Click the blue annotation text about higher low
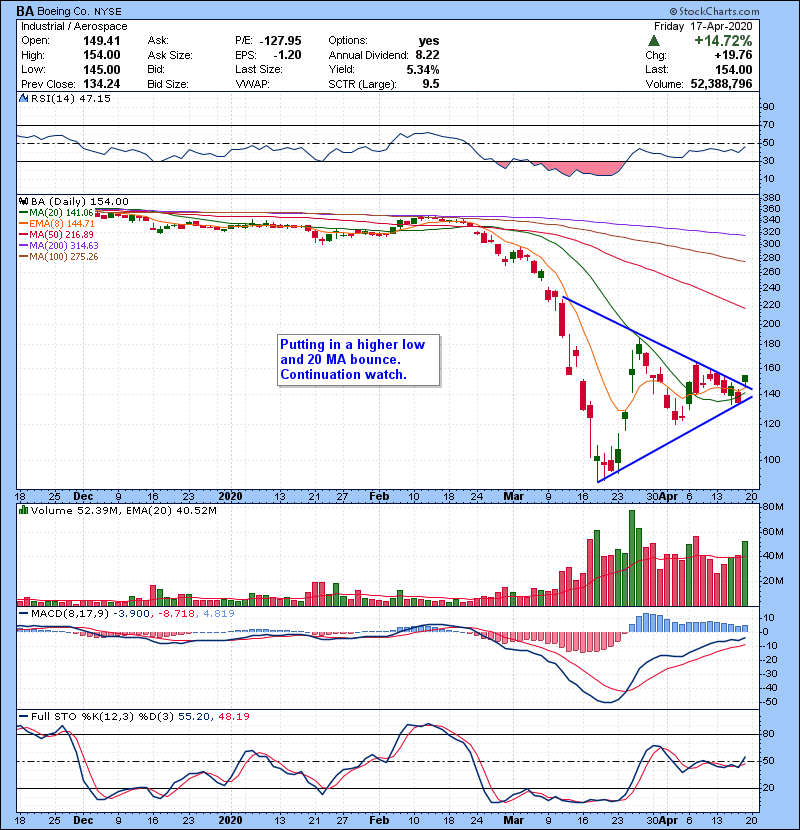The image size is (800, 830). pyautogui.click(x=353, y=359)
